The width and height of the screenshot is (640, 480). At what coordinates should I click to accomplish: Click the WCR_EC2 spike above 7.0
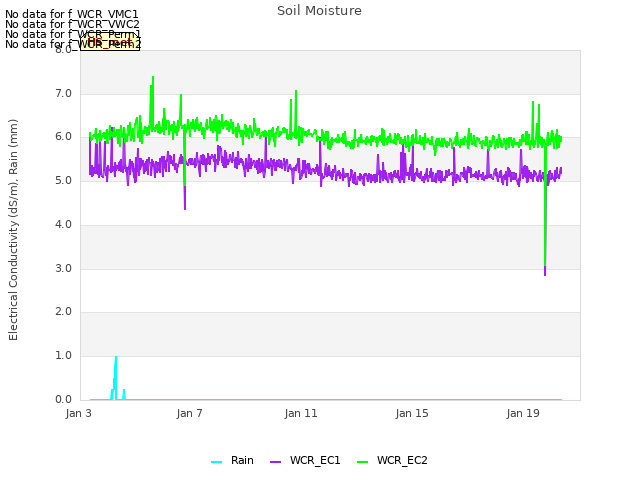[153, 78]
